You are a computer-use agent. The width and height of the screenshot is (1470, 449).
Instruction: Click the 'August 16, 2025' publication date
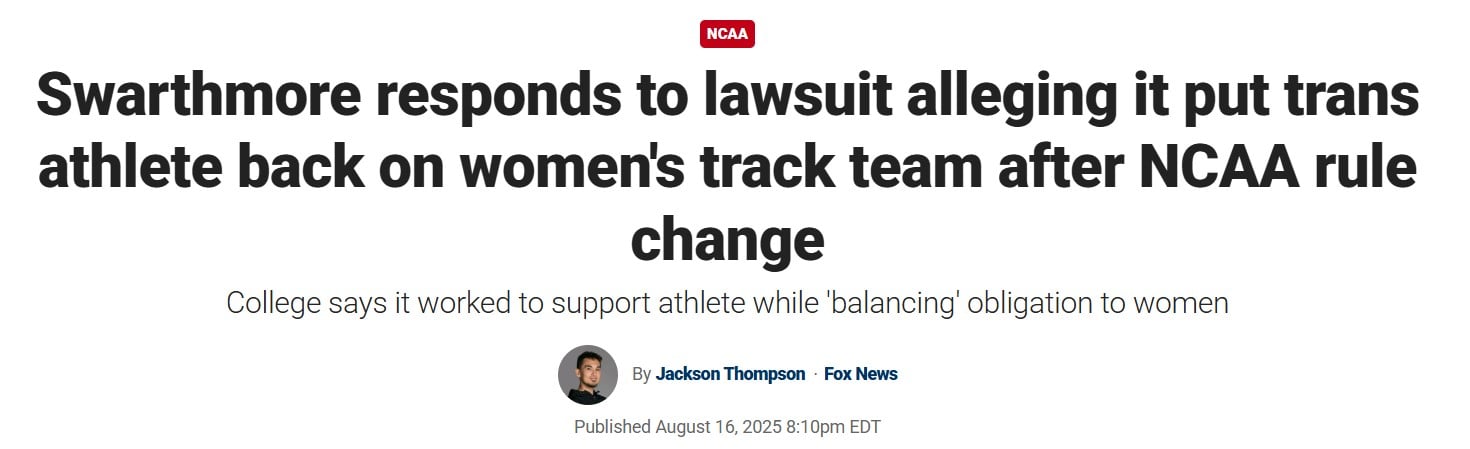[718, 427]
